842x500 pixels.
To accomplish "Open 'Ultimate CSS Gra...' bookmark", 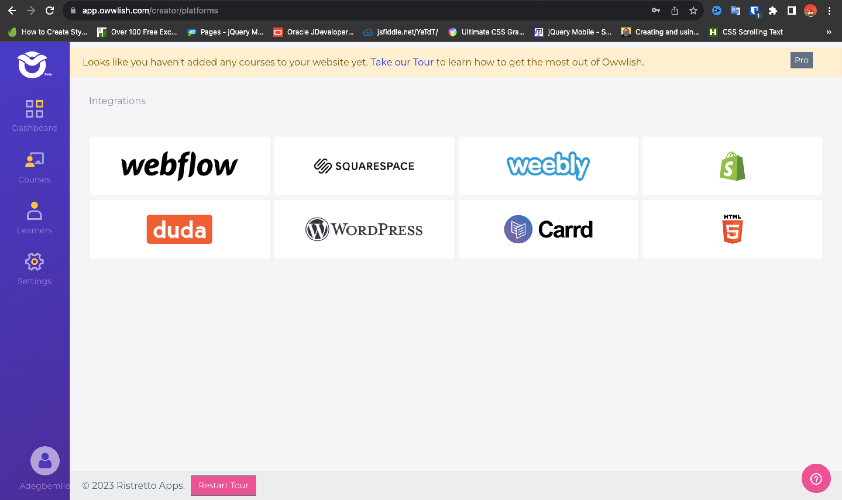I will coord(487,32).
